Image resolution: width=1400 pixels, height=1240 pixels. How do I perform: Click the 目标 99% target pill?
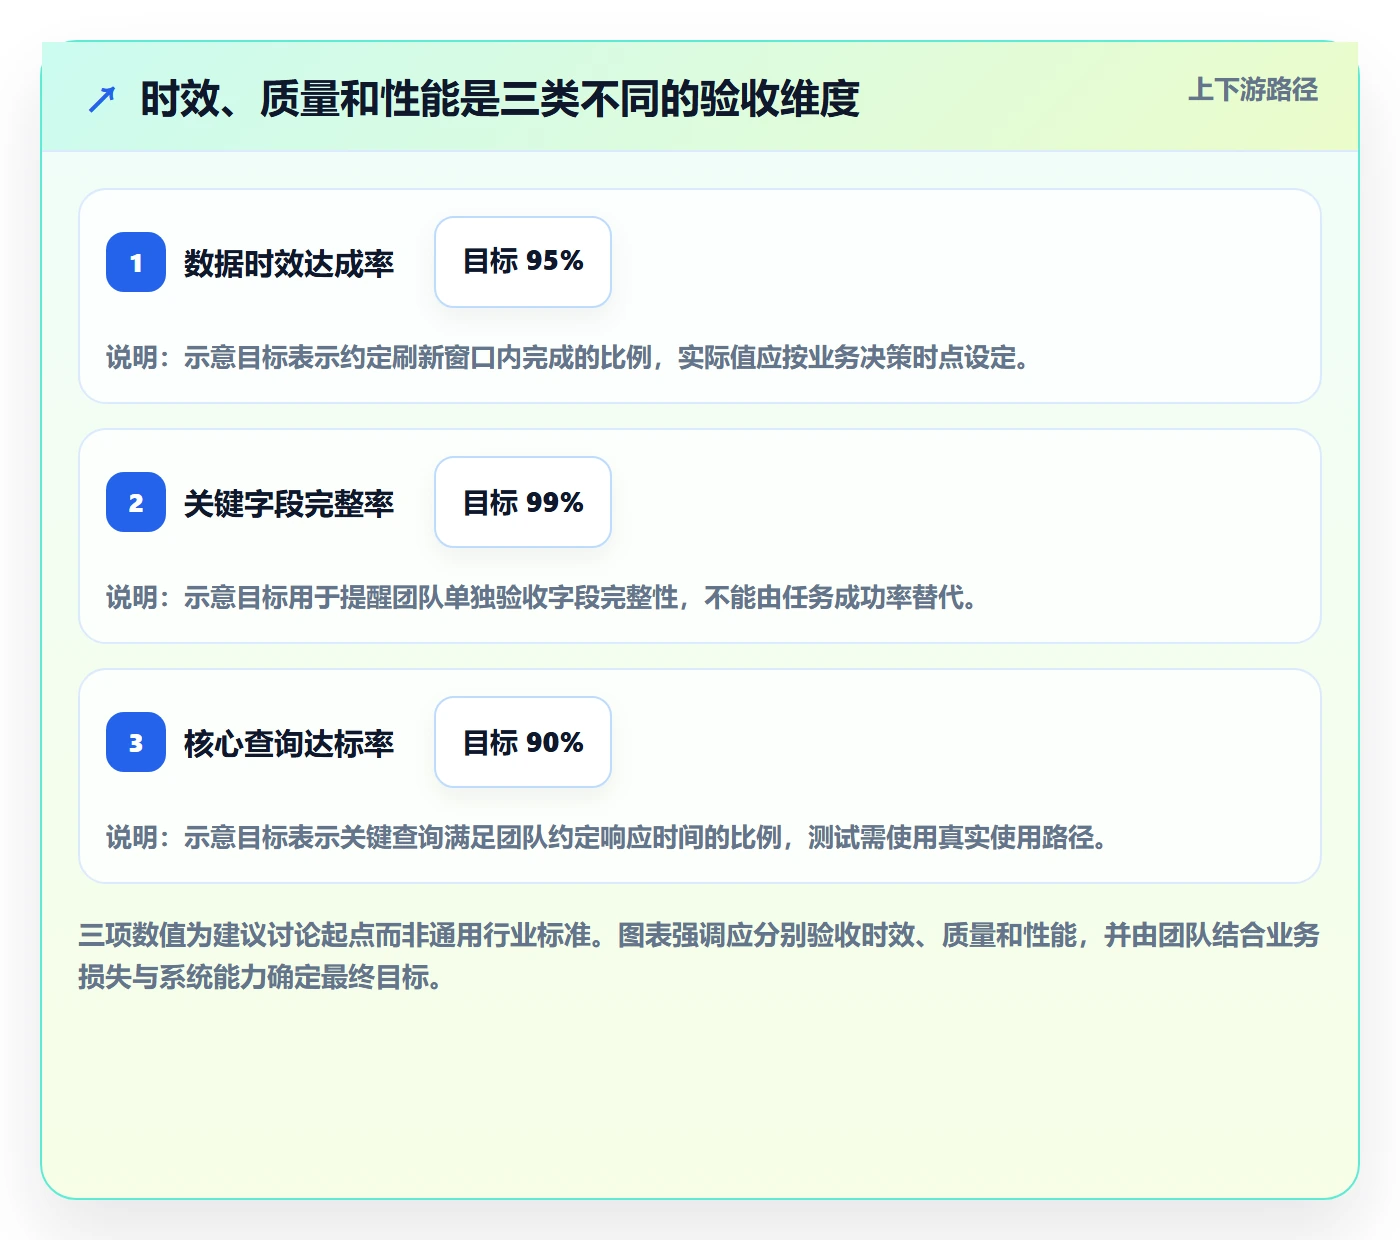(x=523, y=502)
